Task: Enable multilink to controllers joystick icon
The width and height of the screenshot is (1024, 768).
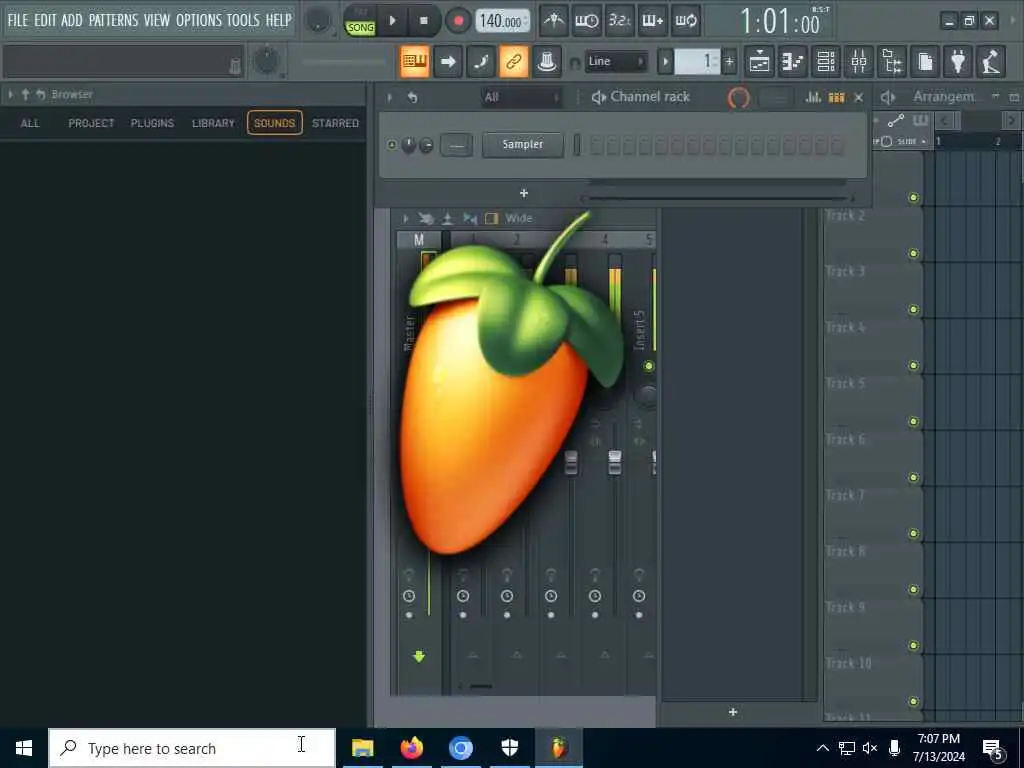Action: coord(547,62)
